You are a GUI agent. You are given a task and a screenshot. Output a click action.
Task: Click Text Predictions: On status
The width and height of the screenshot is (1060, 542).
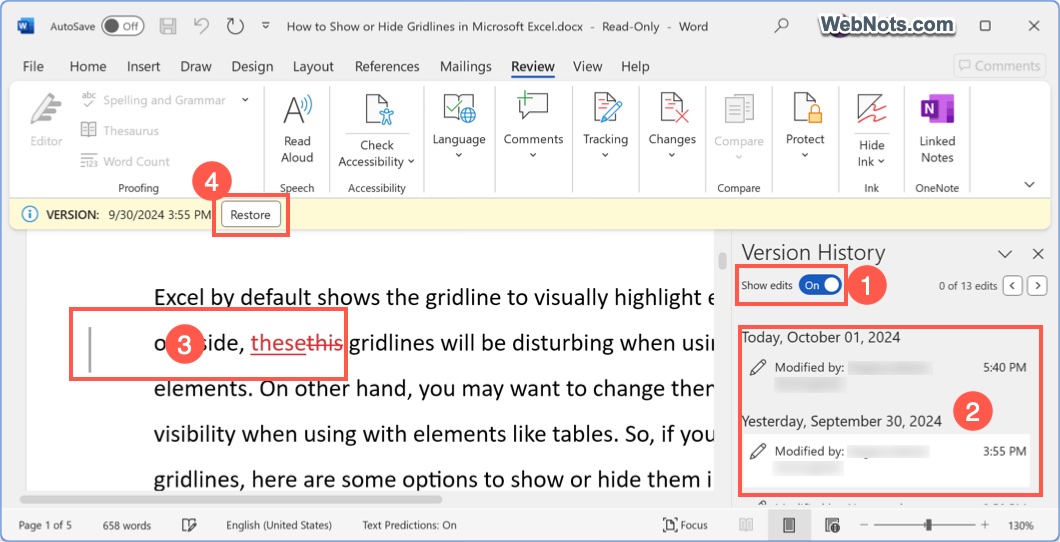pos(410,525)
